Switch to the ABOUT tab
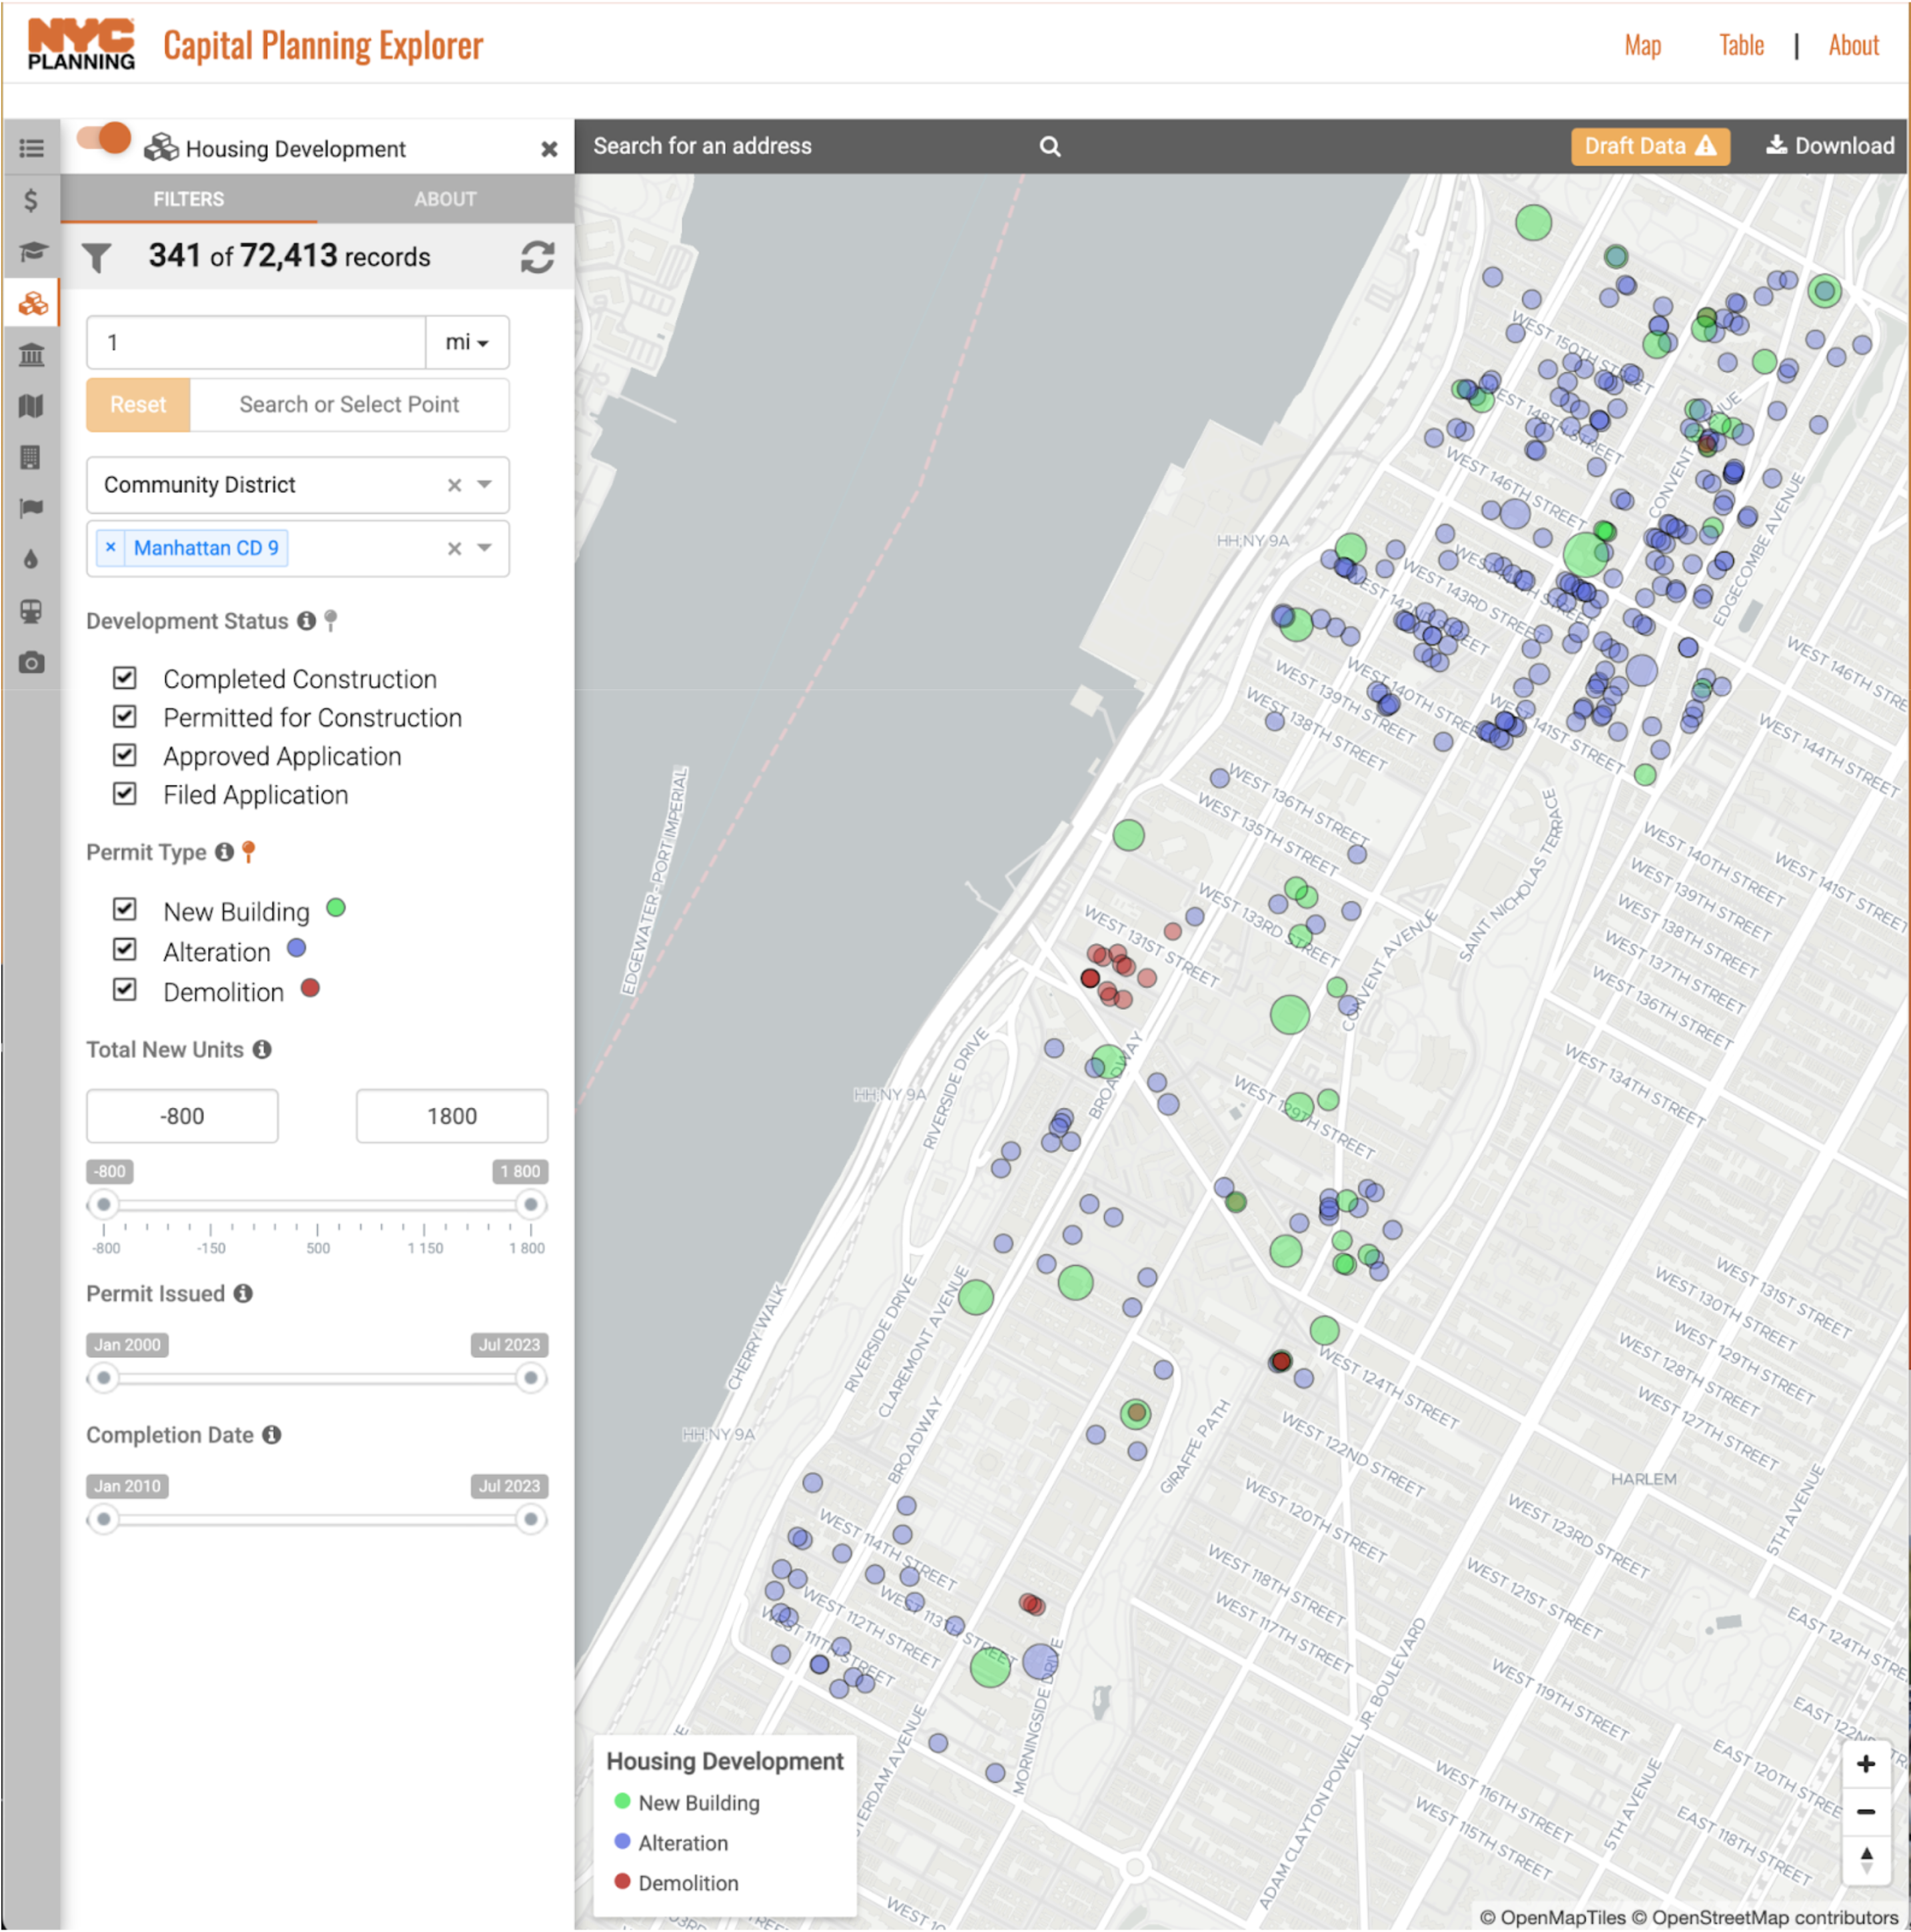 click(445, 199)
